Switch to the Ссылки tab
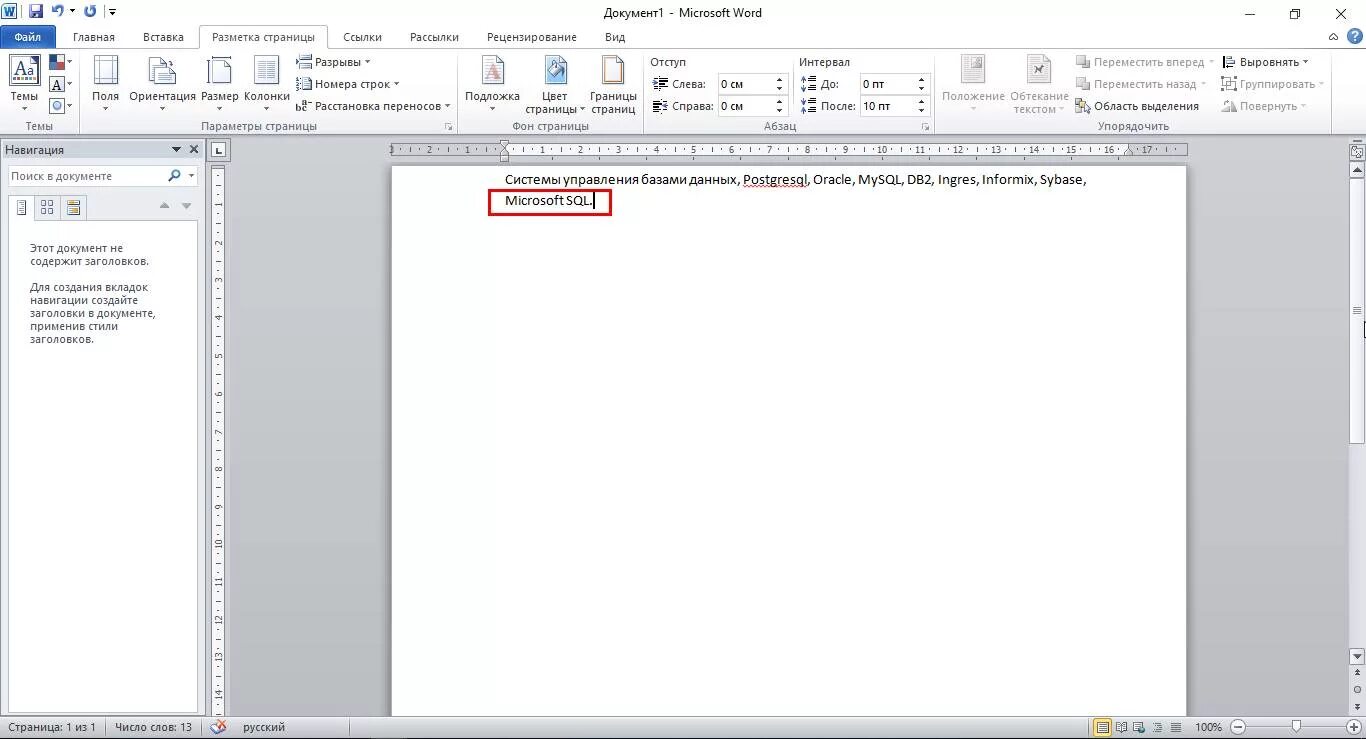This screenshot has width=1366, height=739. [362, 37]
